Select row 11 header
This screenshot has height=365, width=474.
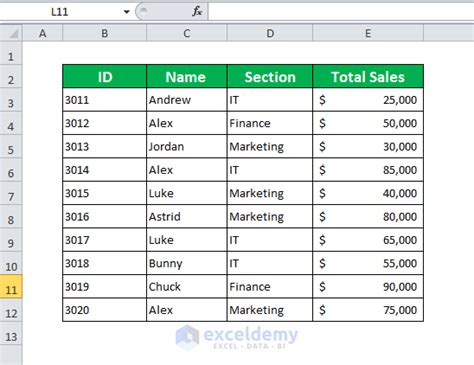11,287
